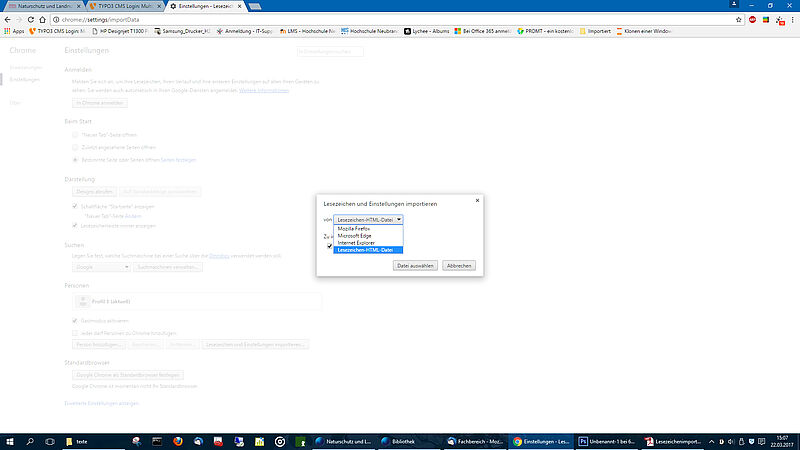Open the Apps bookmark shortcut
The width and height of the screenshot is (800, 450).
[x=14, y=31]
